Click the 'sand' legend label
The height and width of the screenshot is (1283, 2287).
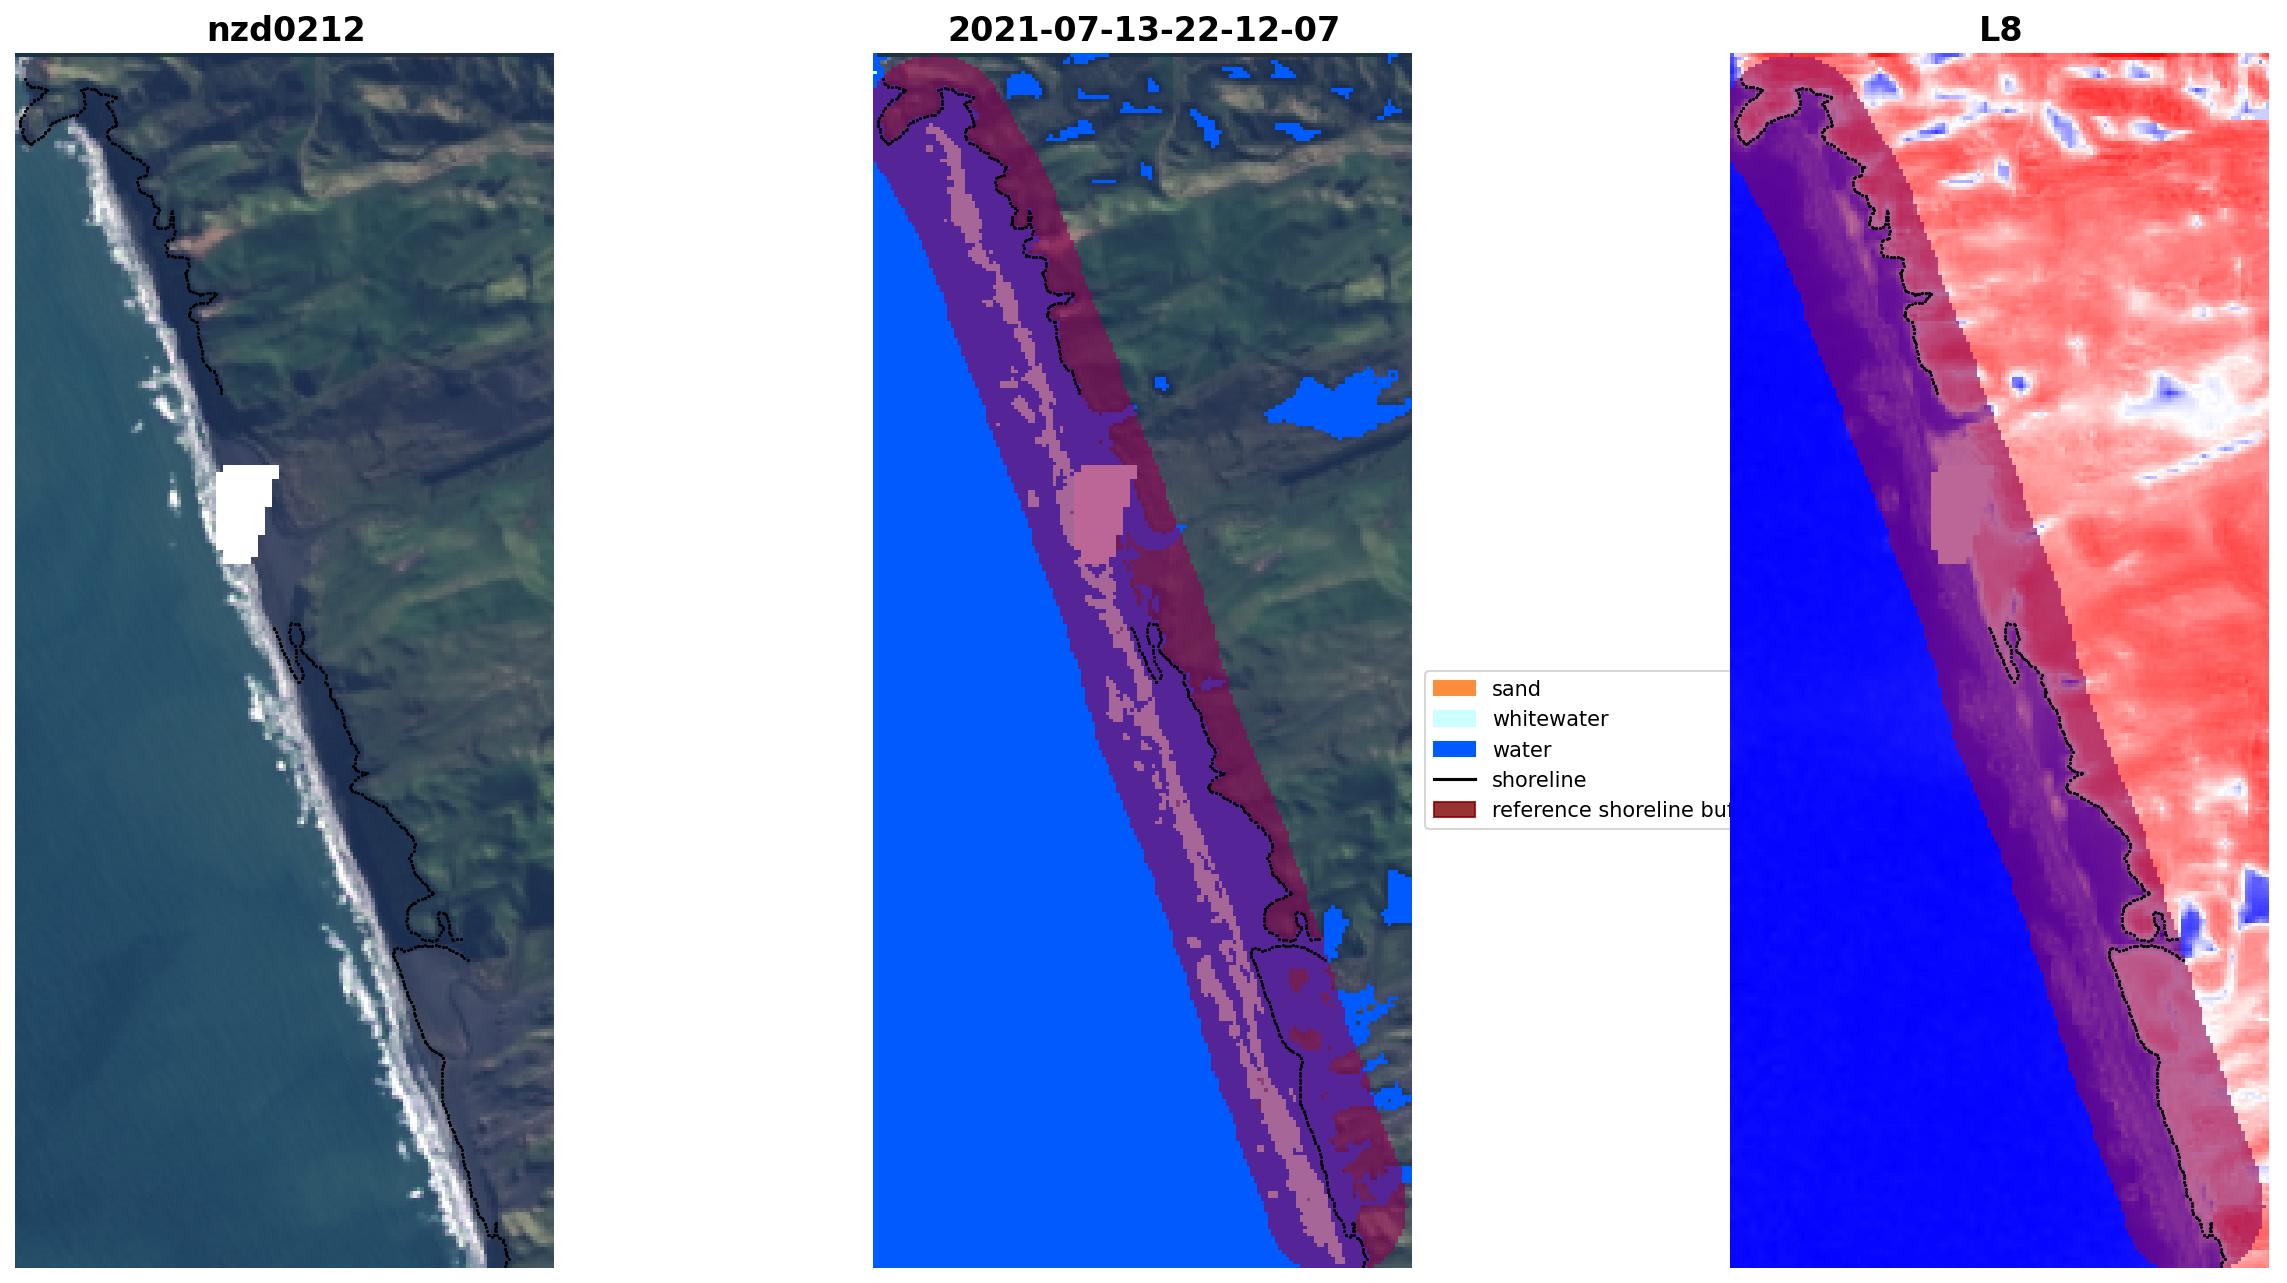(1515, 688)
